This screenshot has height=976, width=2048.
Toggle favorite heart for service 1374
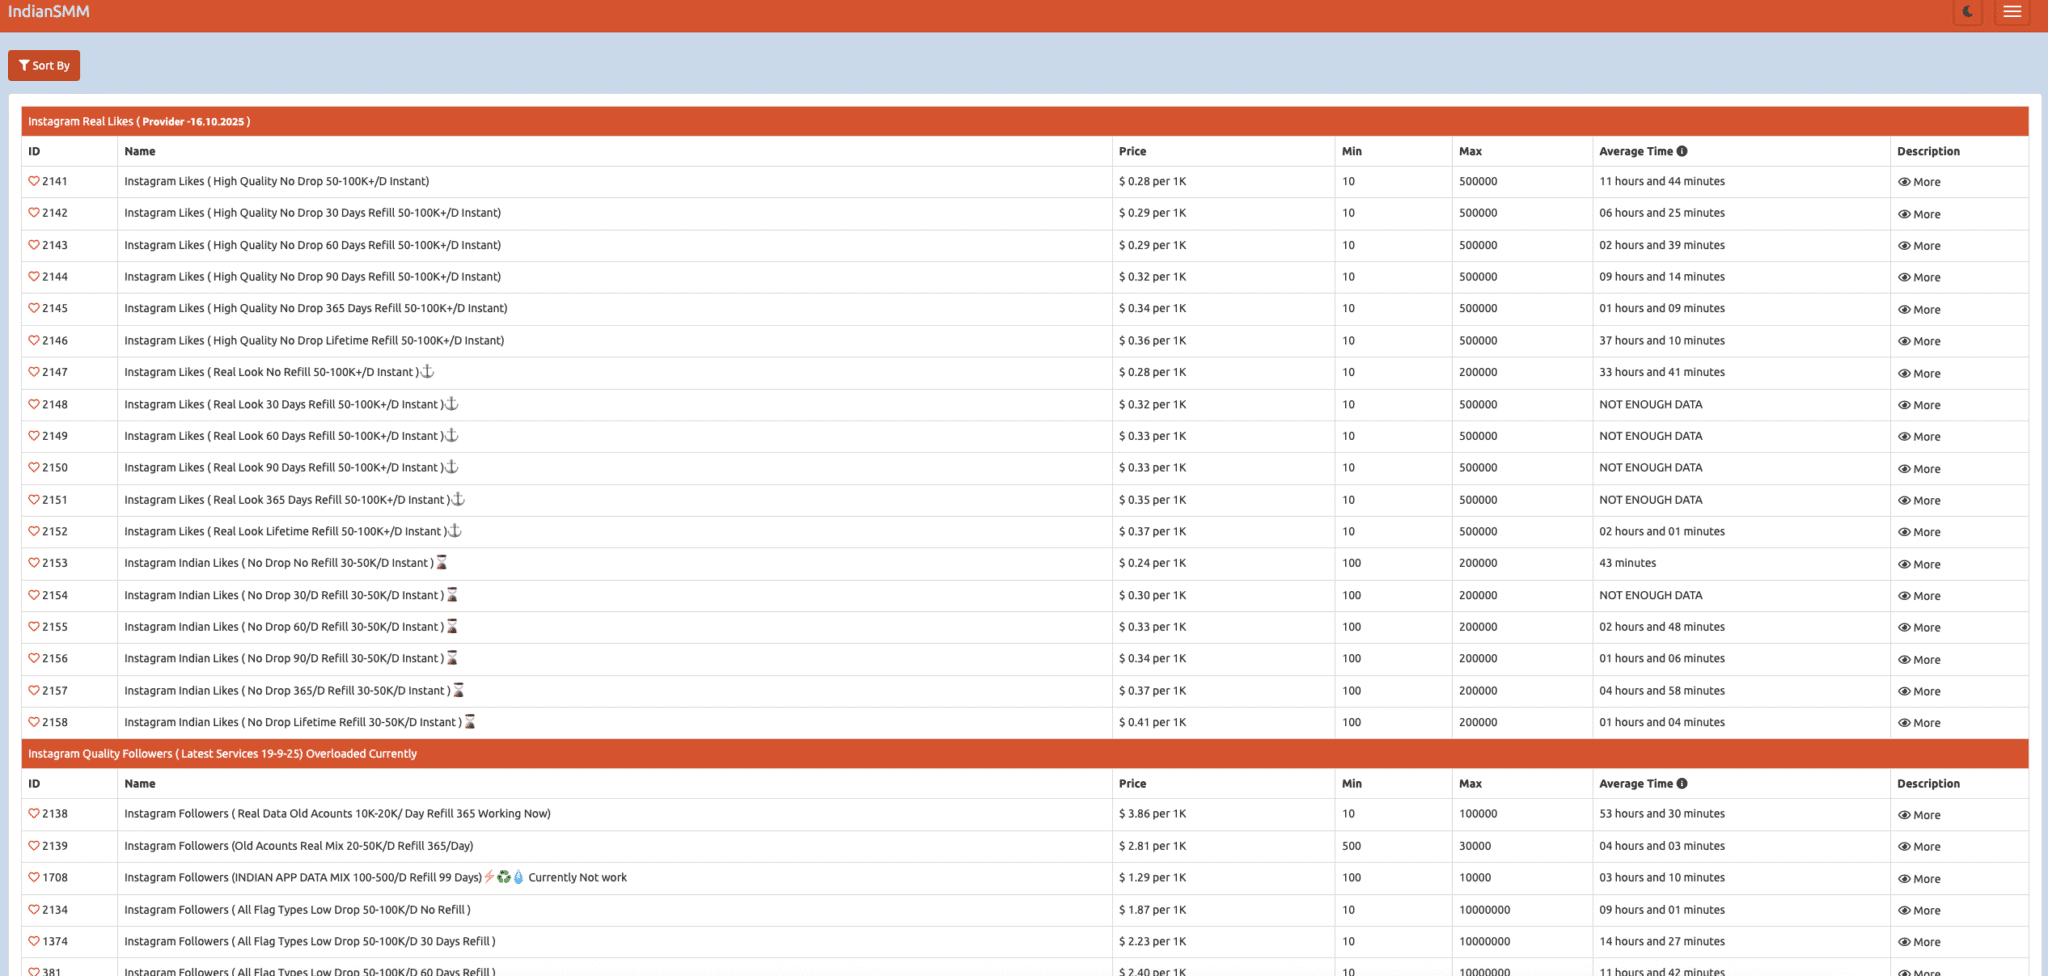(x=34, y=942)
